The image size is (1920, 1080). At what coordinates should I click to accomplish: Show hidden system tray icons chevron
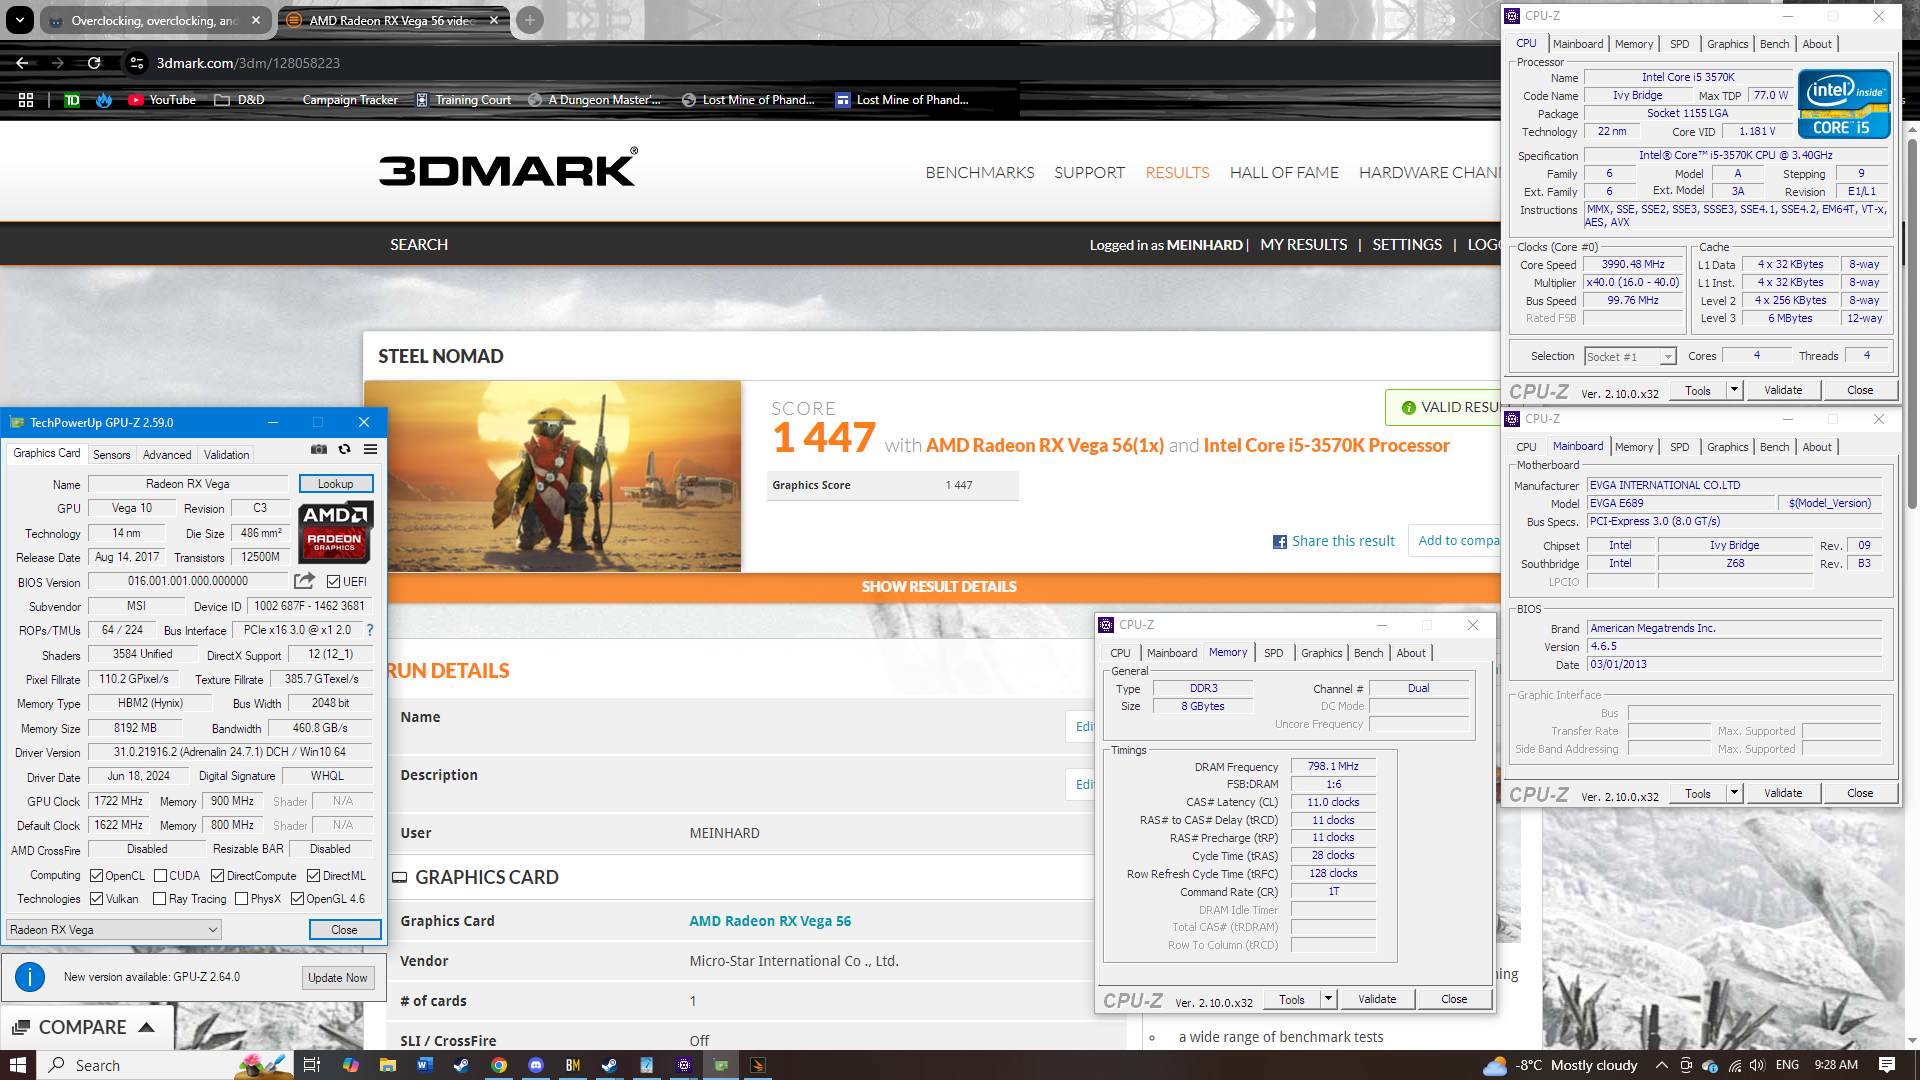click(1661, 1065)
